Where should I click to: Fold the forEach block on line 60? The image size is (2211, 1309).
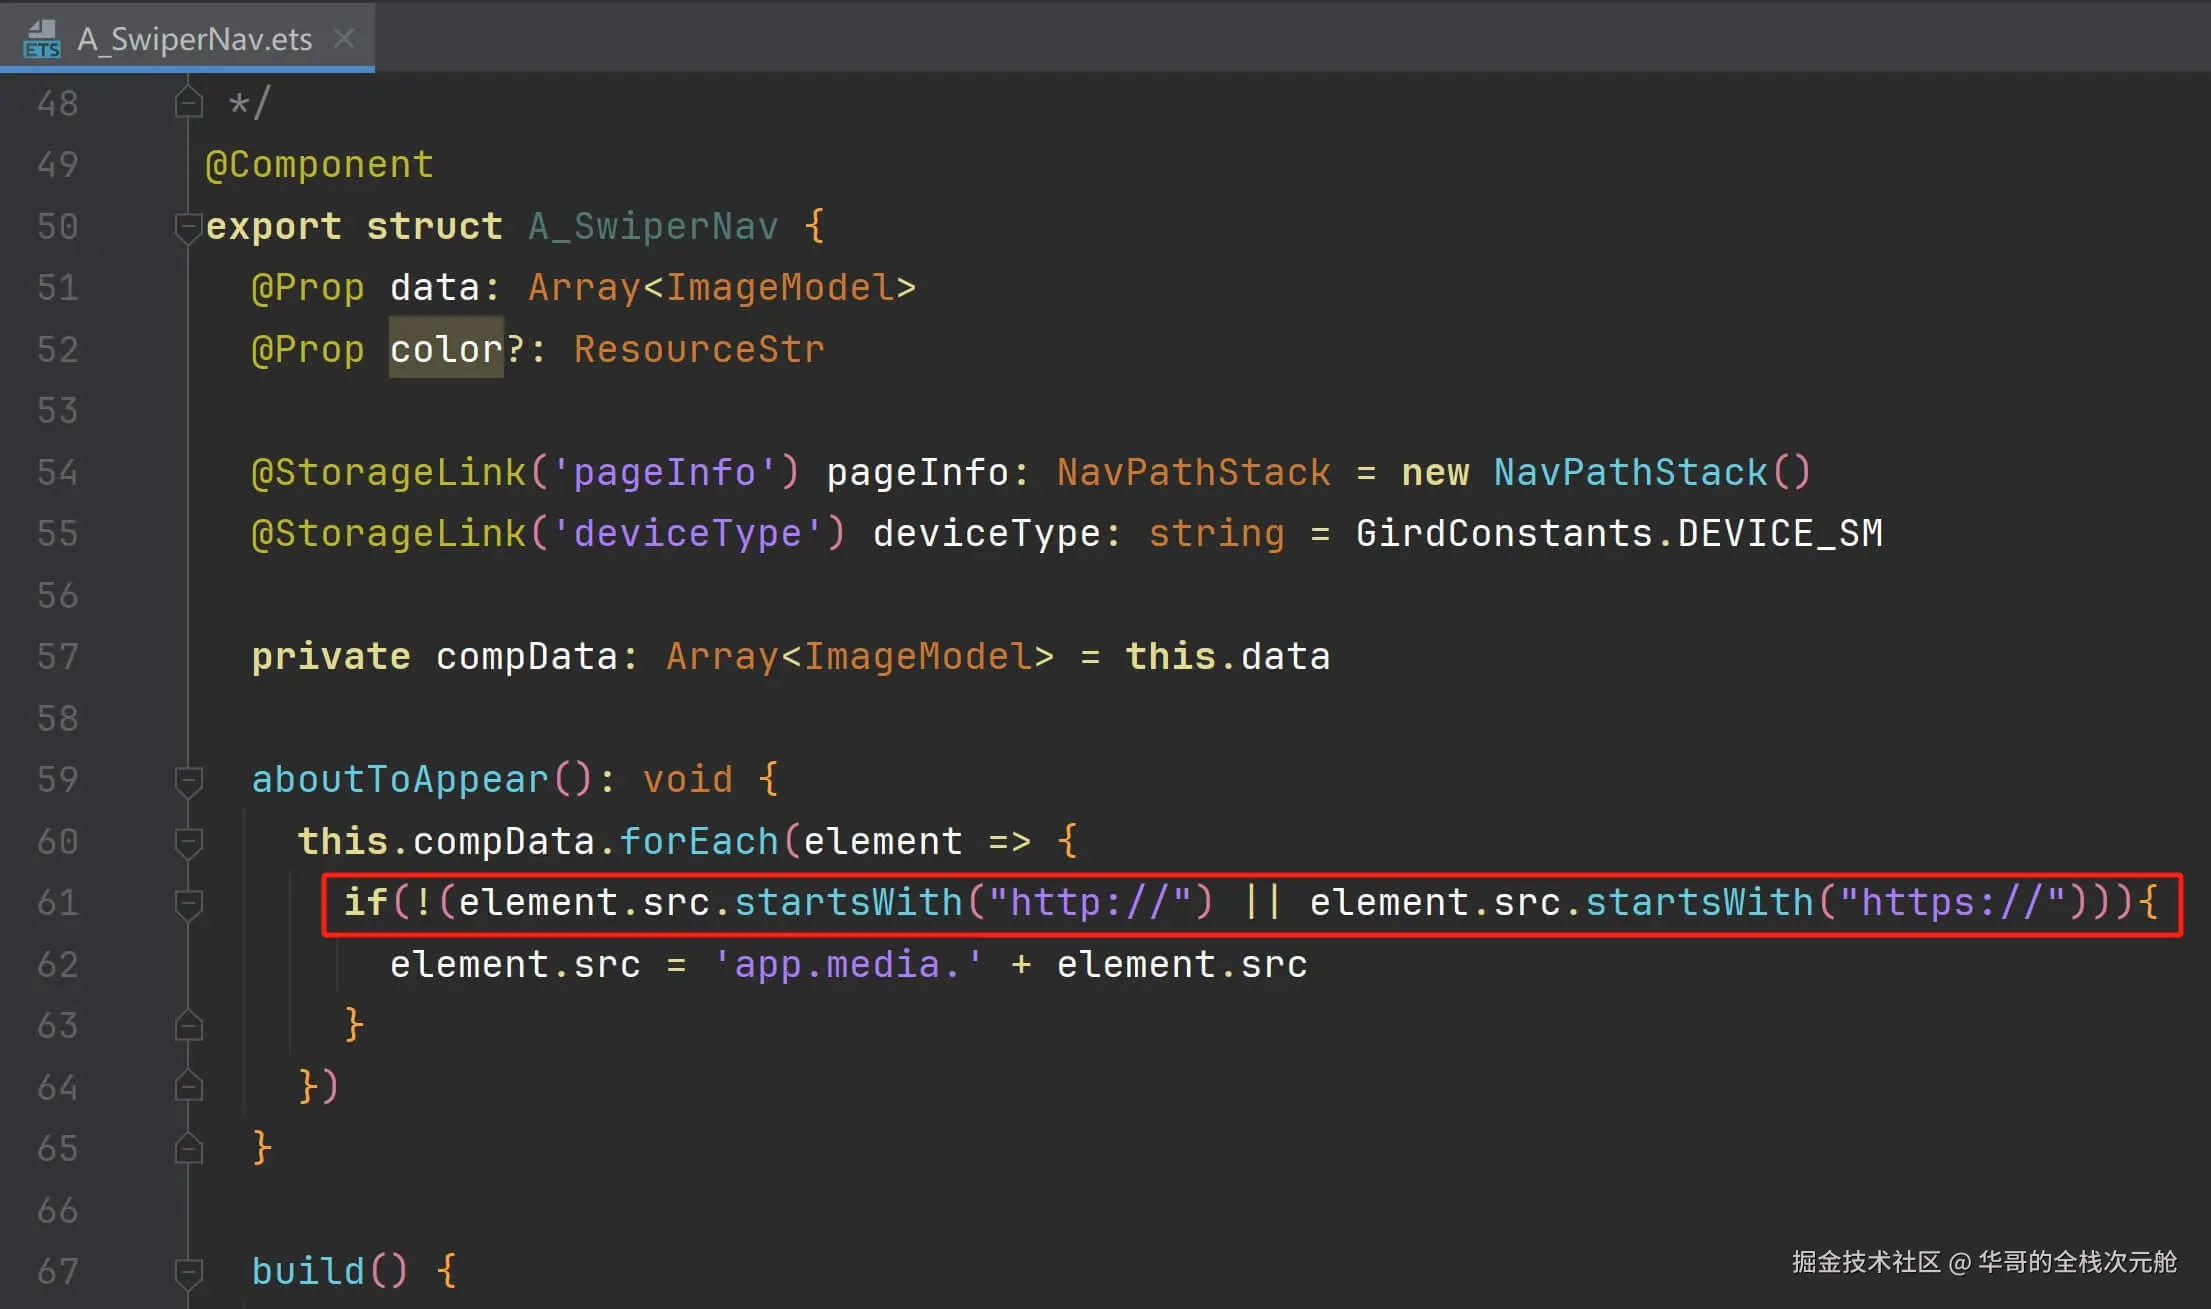(x=188, y=842)
